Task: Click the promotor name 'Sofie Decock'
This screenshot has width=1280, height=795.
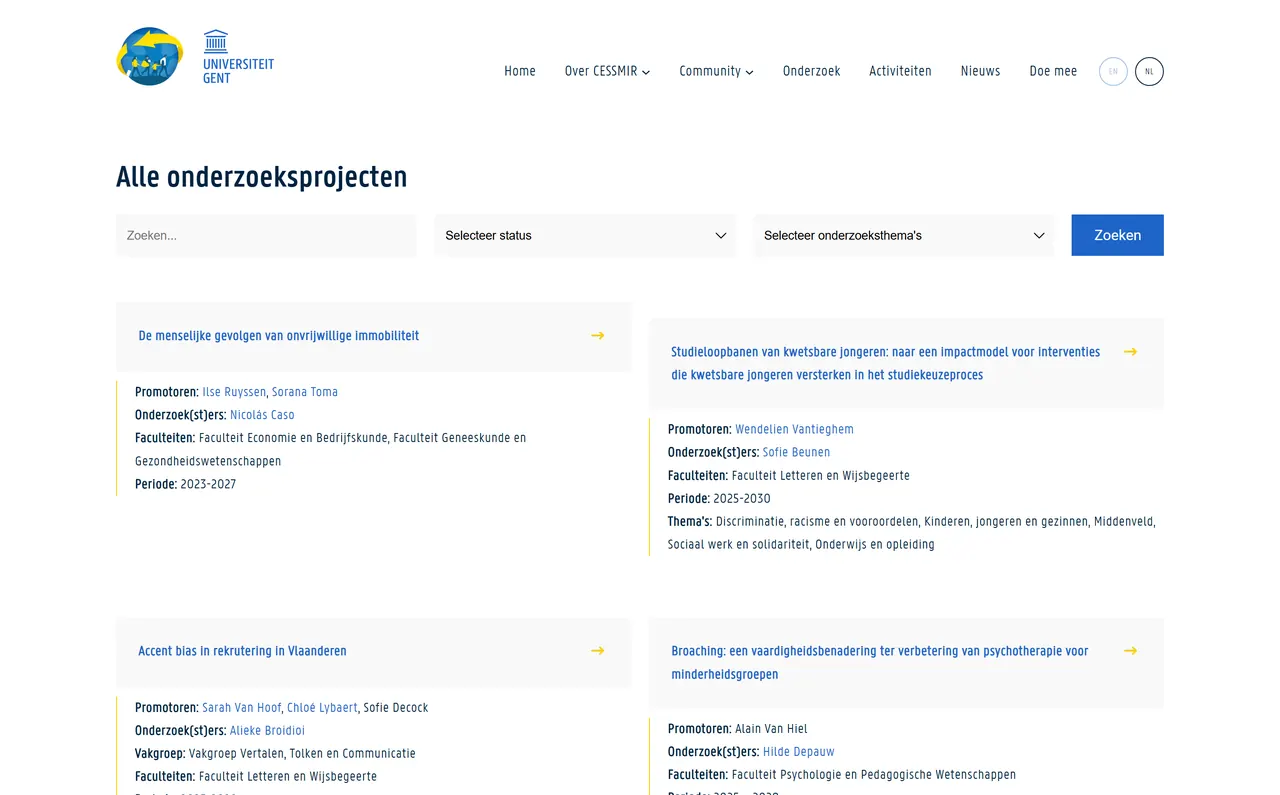Action: 396,708
